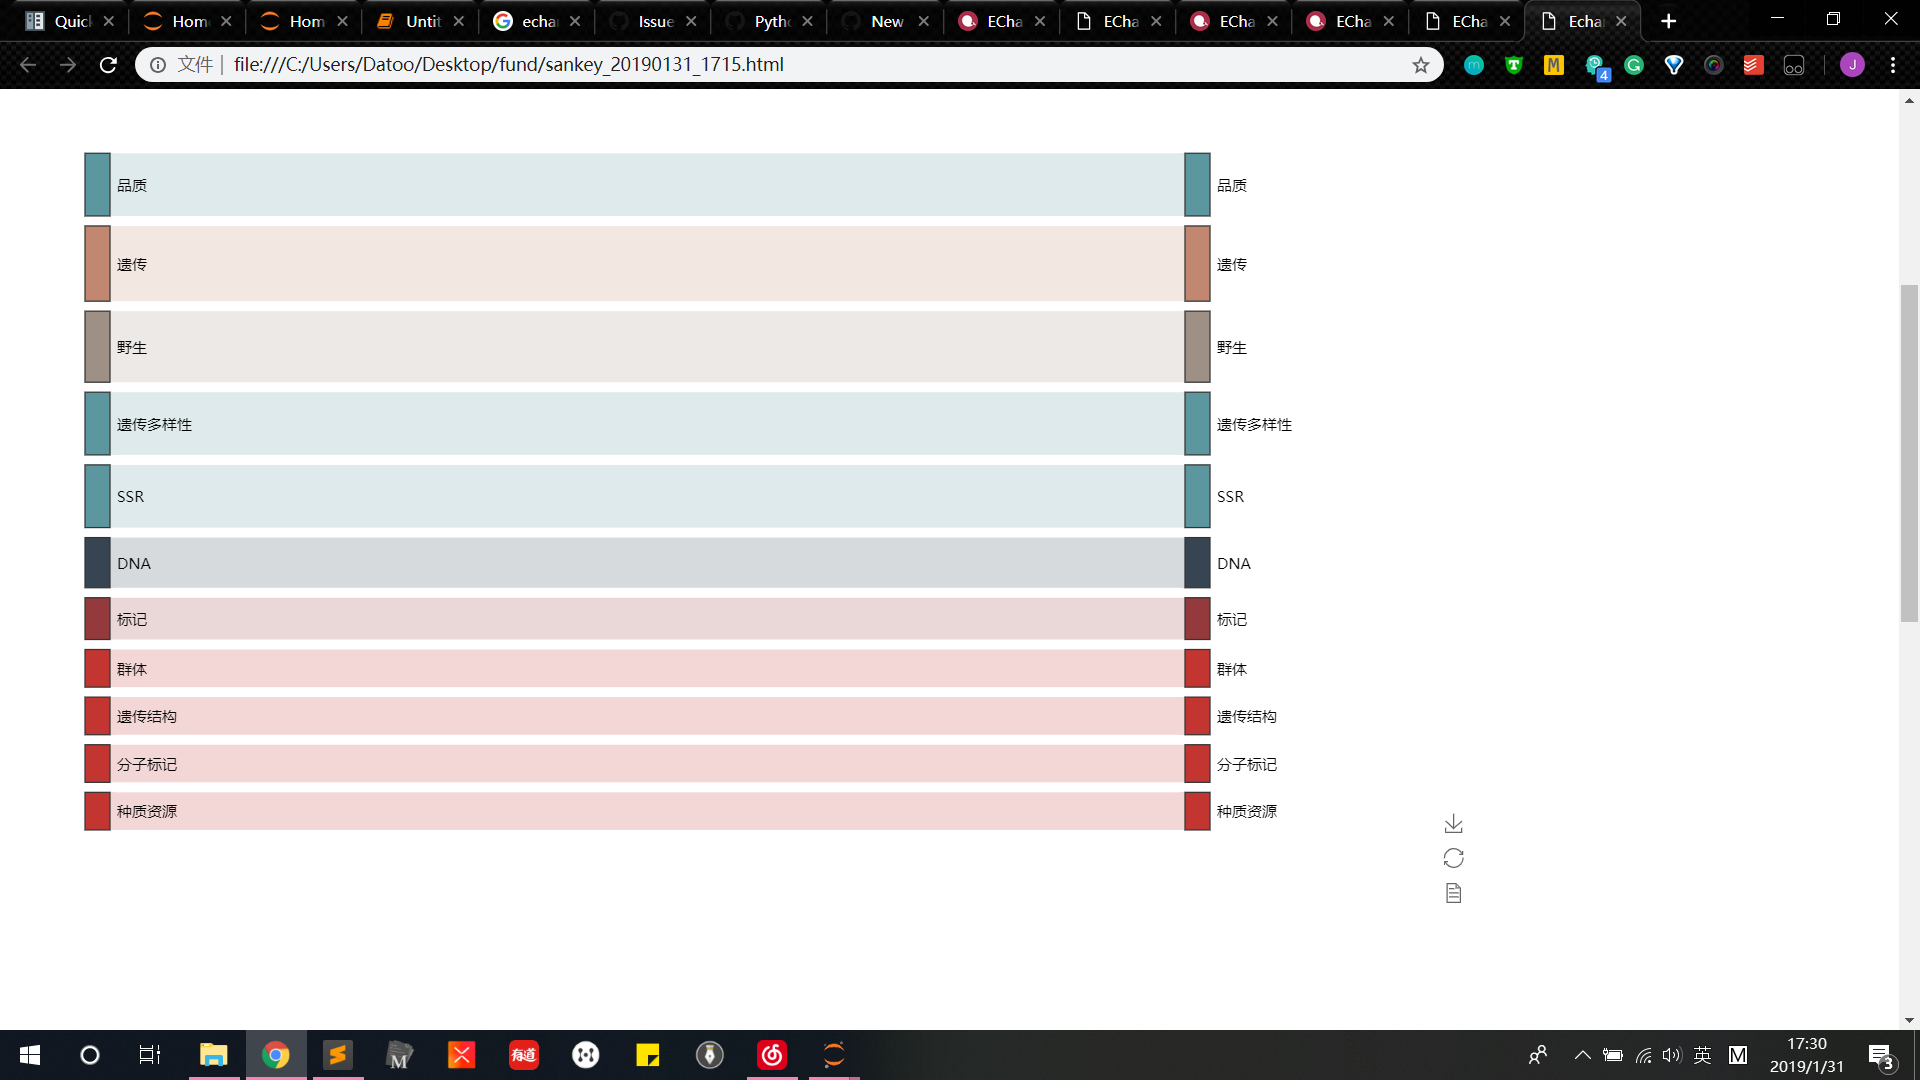Image resolution: width=1920 pixels, height=1080 pixels.
Task: Open a new browser tab
Action: point(1668,20)
